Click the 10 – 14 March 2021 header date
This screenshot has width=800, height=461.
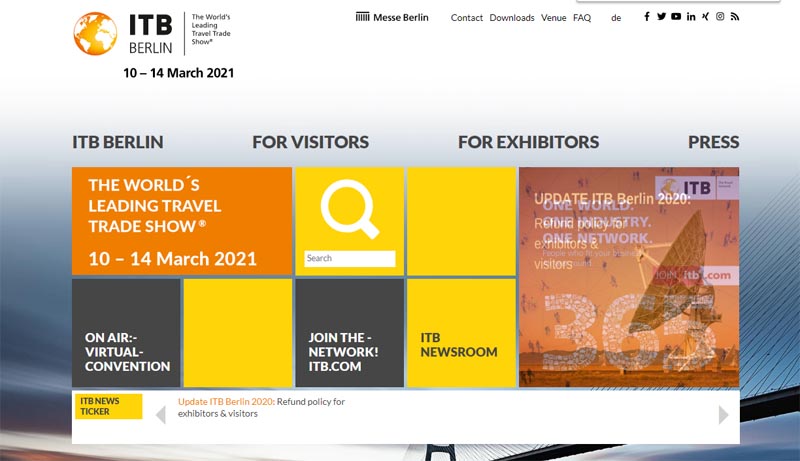click(179, 73)
